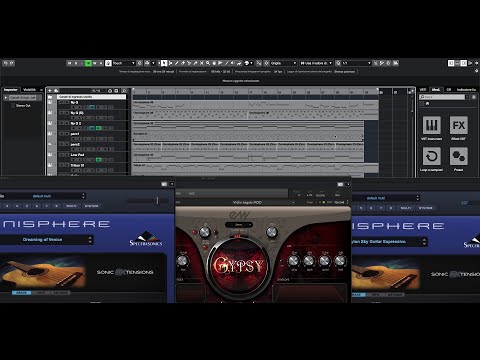Open Loops and samples tile
This screenshot has height=360, width=480.
coord(432,156)
